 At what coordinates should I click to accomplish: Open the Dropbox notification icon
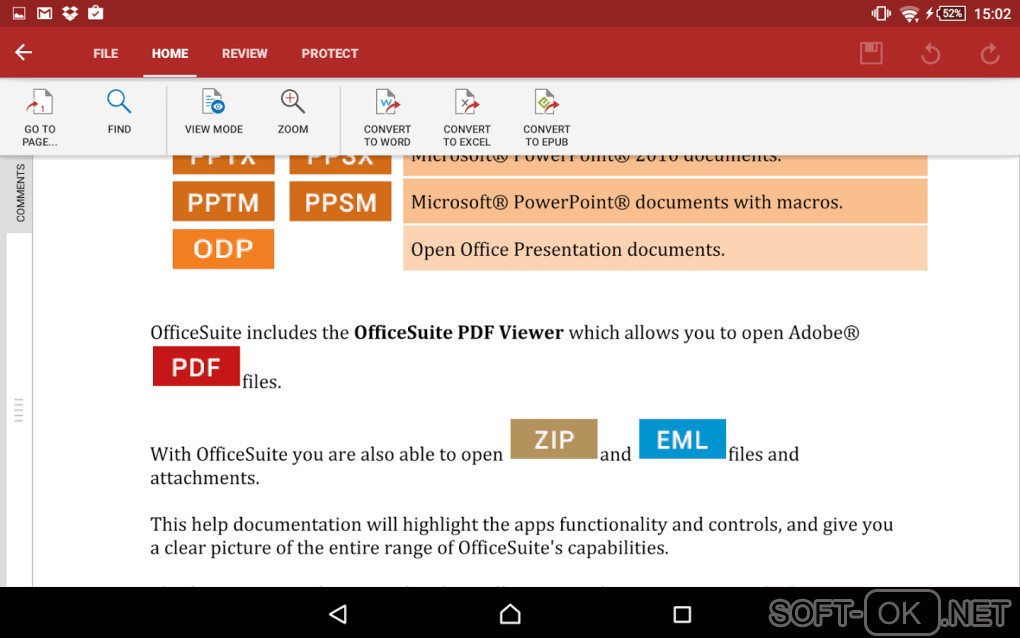(70, 13)
